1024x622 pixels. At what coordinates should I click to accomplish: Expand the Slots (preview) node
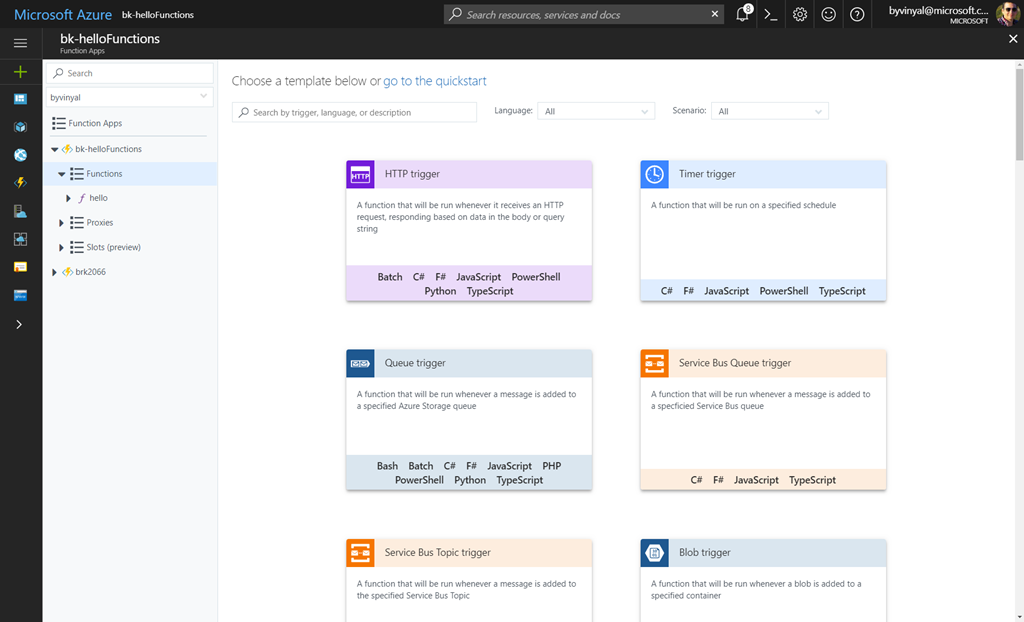click(x=61, y=248)
